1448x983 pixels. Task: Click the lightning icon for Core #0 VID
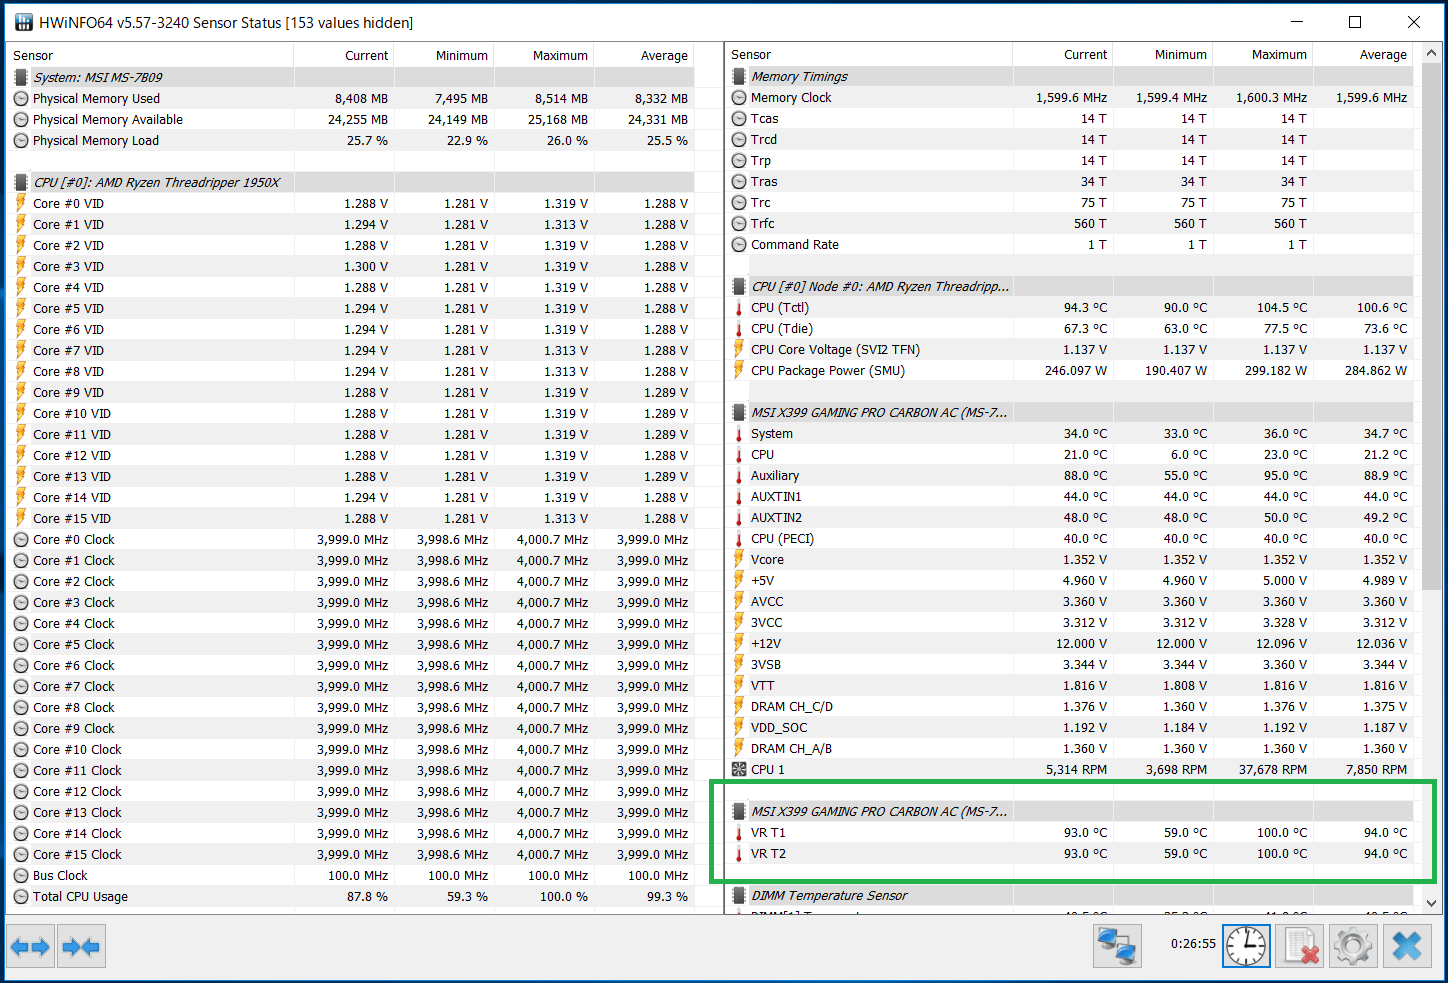[21, 203]
